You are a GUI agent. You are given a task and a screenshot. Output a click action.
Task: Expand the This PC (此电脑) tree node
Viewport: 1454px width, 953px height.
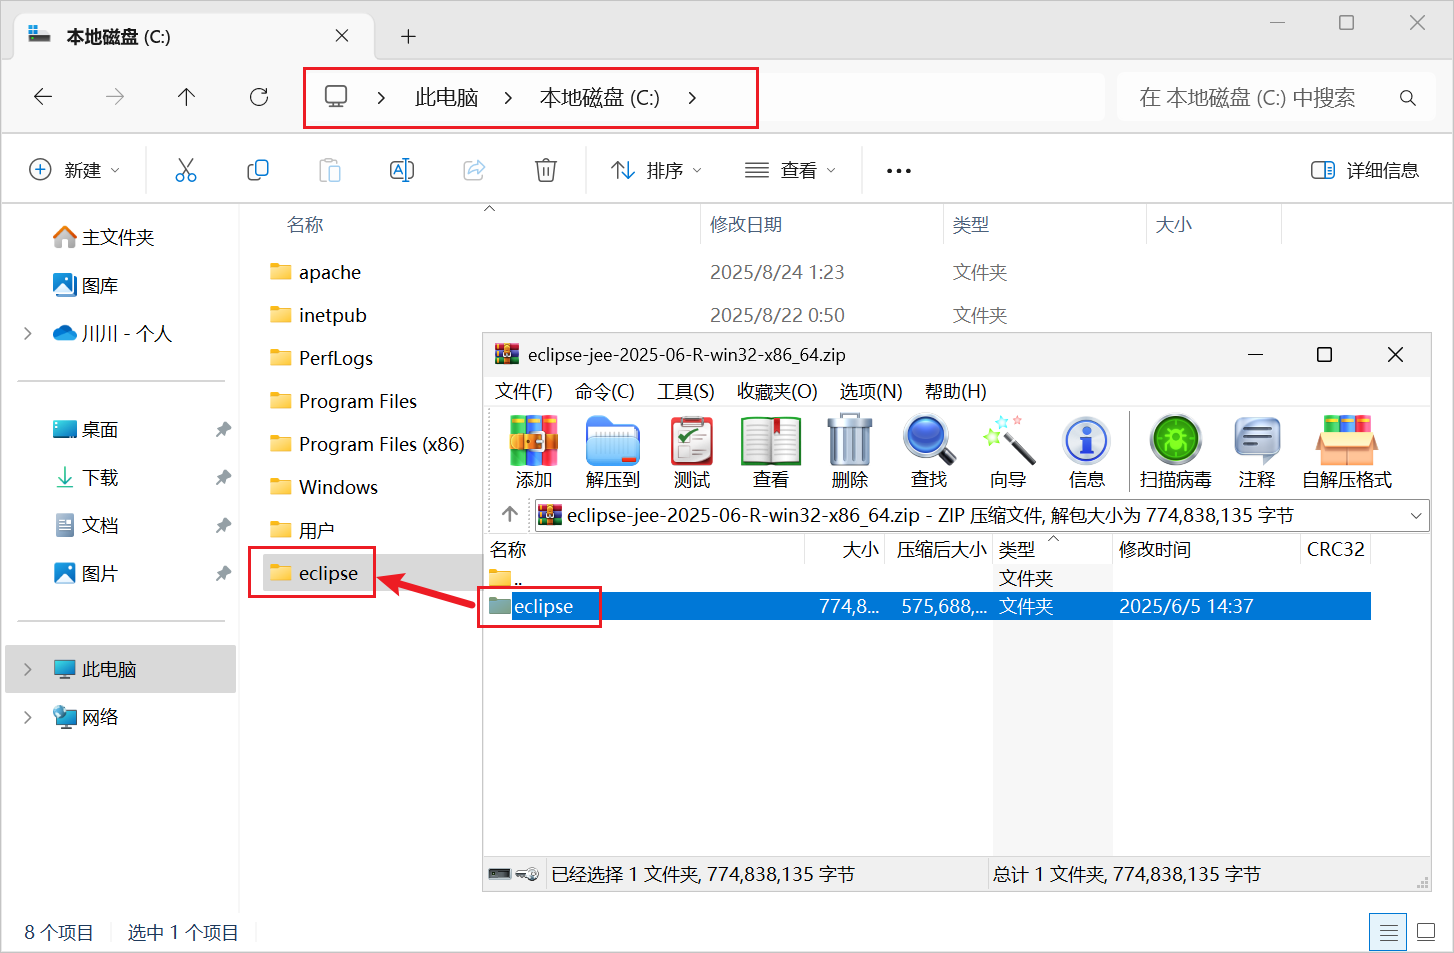tap(28, 669)
